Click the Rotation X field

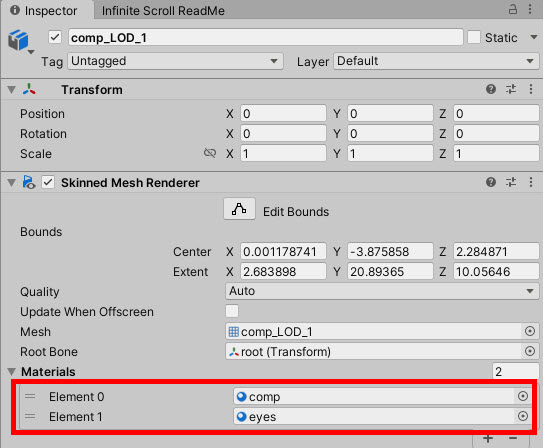[283, 134]
